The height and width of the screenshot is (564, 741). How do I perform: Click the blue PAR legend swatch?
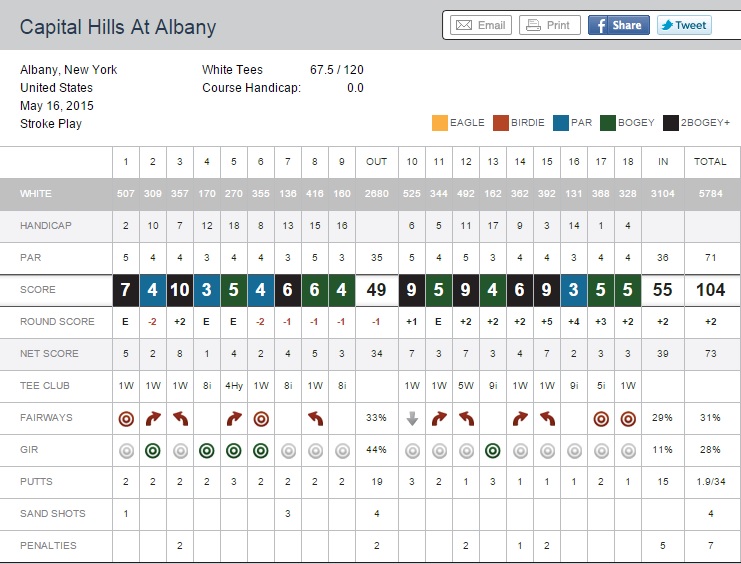click(558, 123)
